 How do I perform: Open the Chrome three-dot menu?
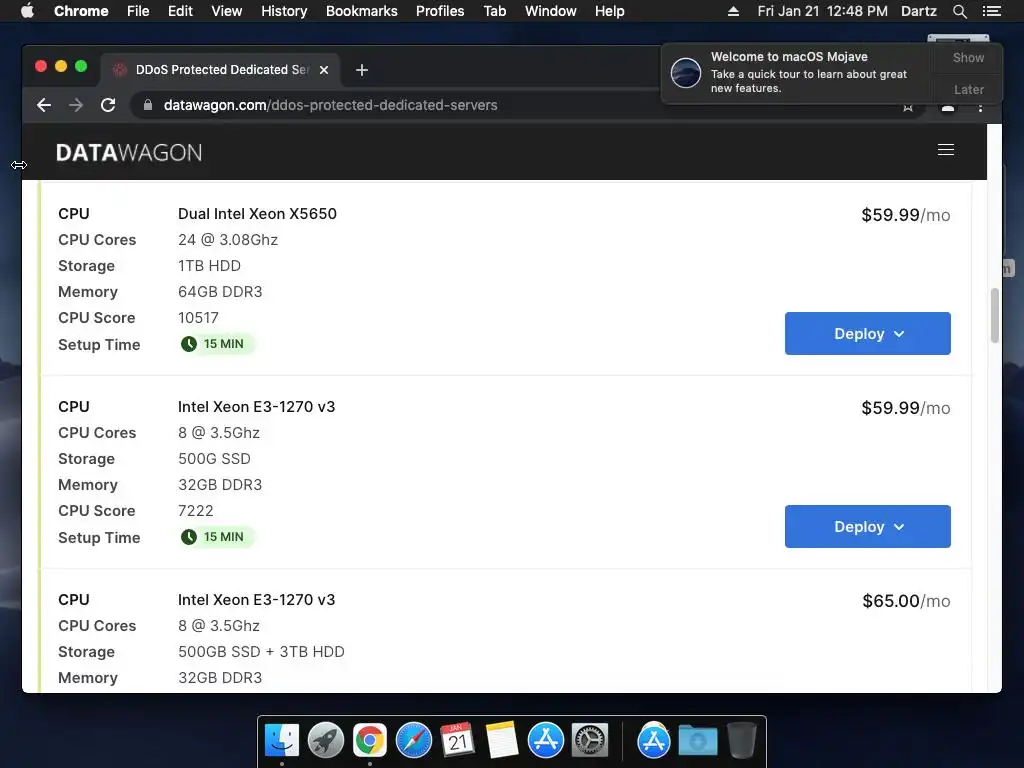[x=980, y=107]
